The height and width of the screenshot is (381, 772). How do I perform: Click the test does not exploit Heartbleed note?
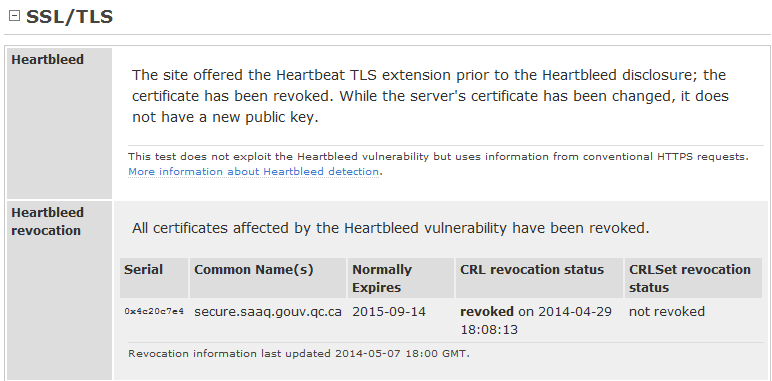coord(438,157)
